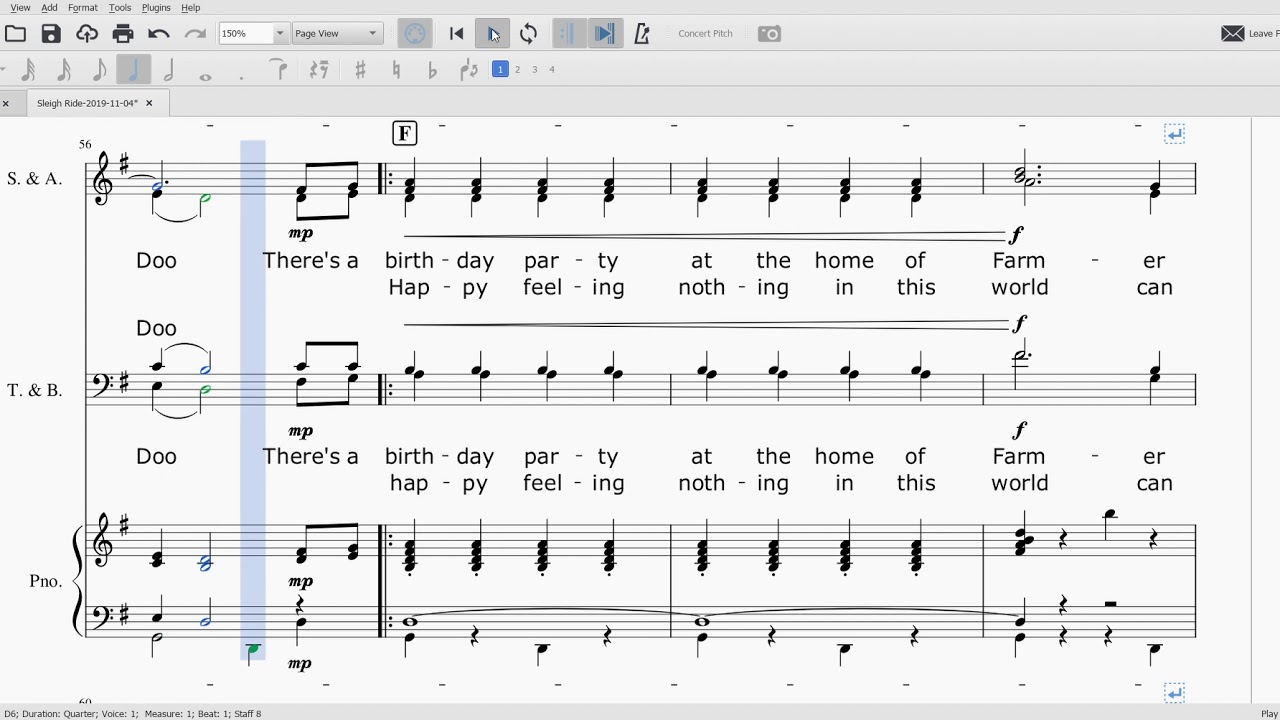Upload score to the cloud
Image resolution: width=1280 pixels, height=720 pixels.
87,34
